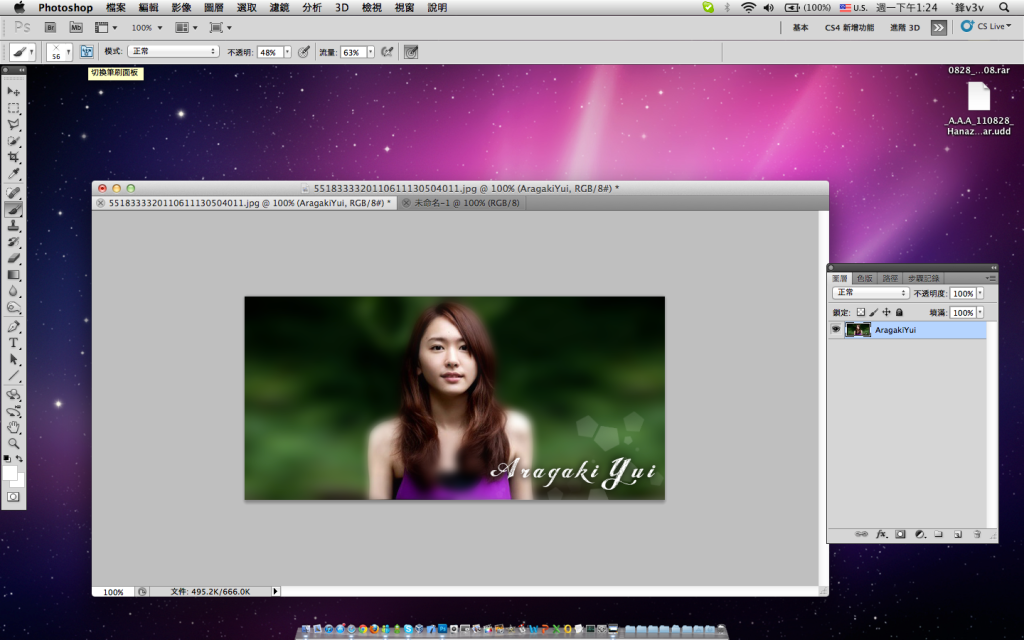Viewport: 1024px width, 640px height.
Task: Click the CS4 新增功能 workspace button
Action: [x=848, y=28]
